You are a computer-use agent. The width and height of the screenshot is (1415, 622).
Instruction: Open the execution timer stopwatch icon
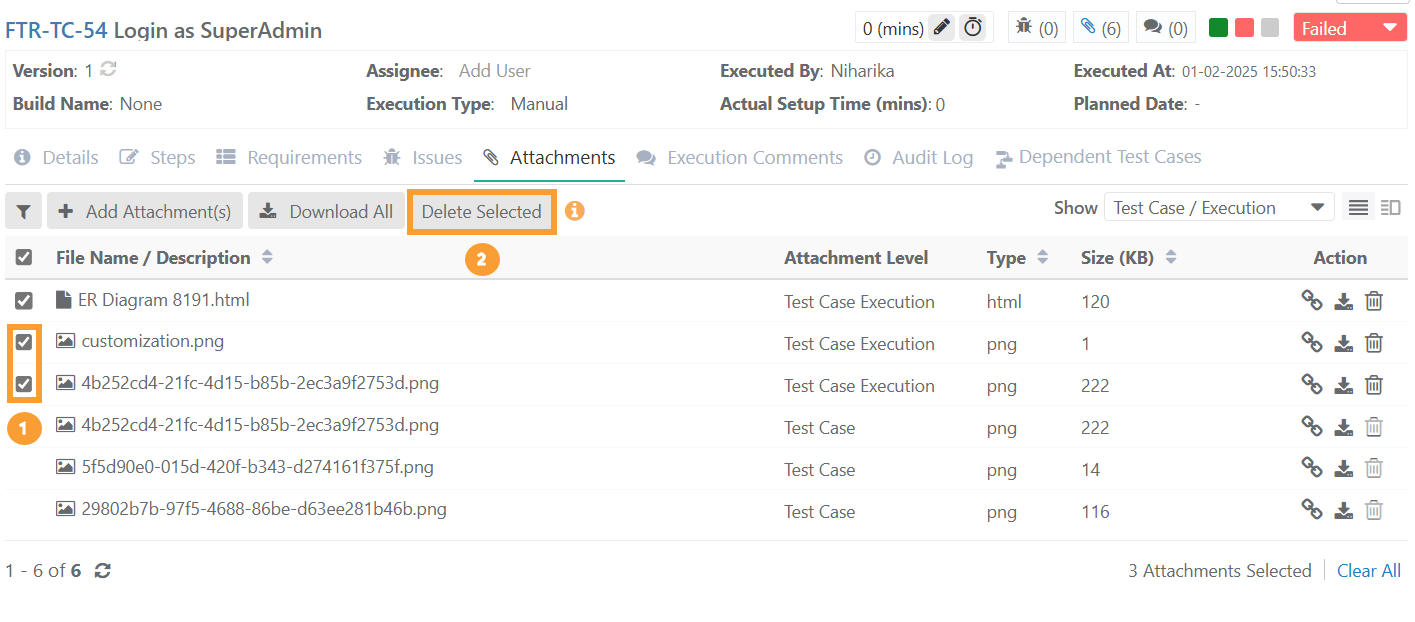[x=972, y=28]
